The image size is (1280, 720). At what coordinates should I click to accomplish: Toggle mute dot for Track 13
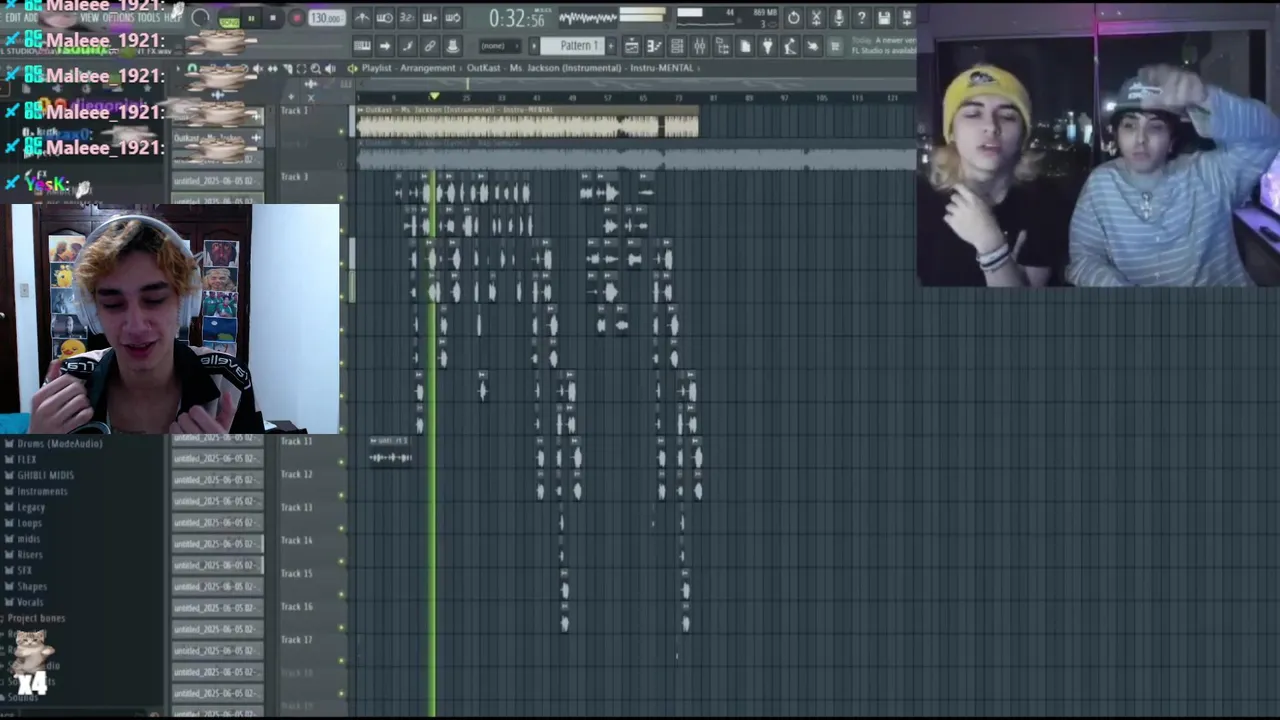point(342,528)
